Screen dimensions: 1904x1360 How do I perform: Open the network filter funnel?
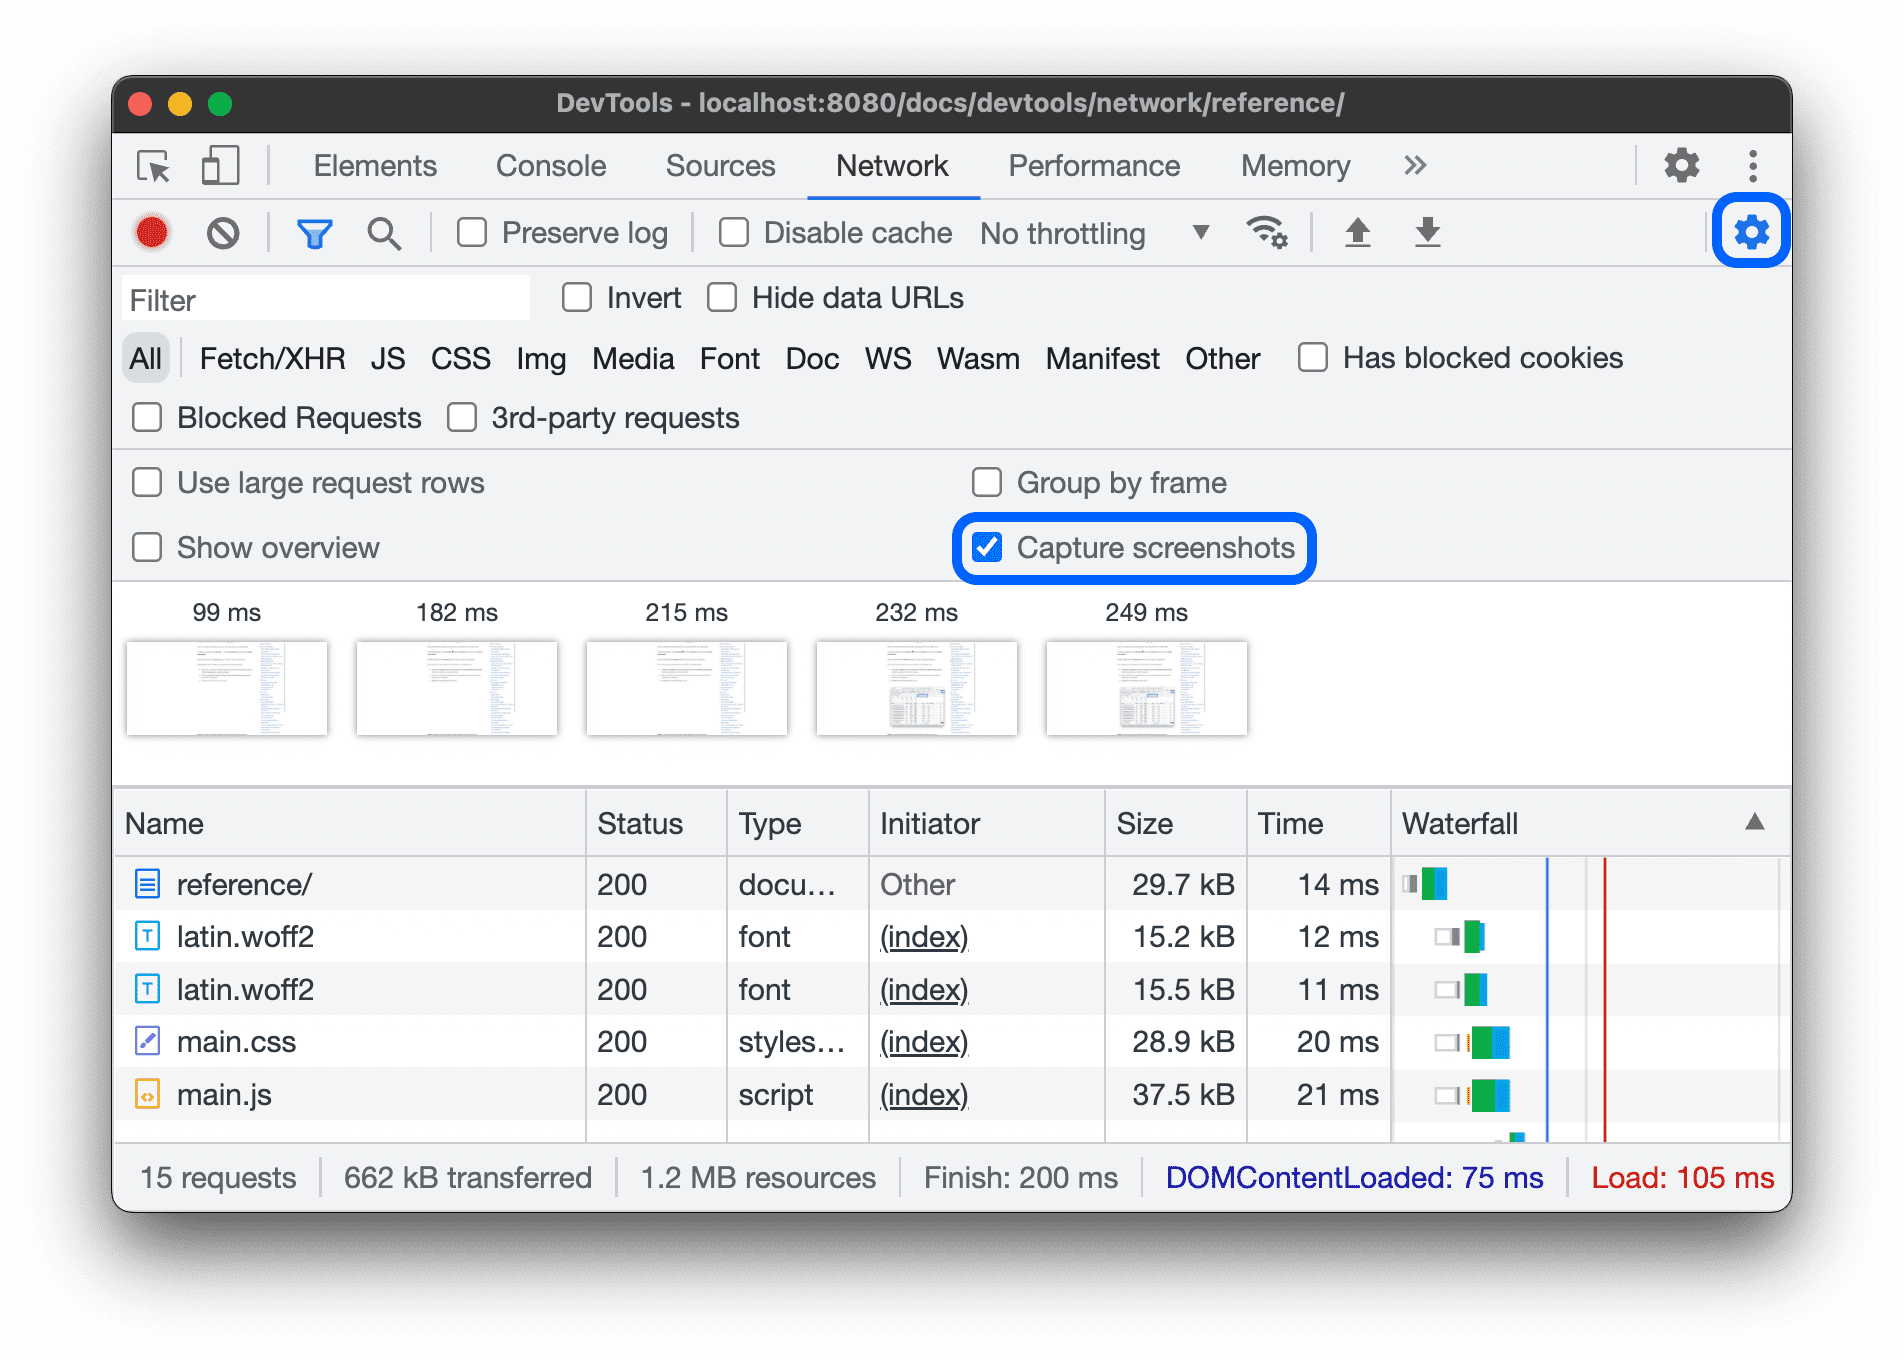pos(314,232)
